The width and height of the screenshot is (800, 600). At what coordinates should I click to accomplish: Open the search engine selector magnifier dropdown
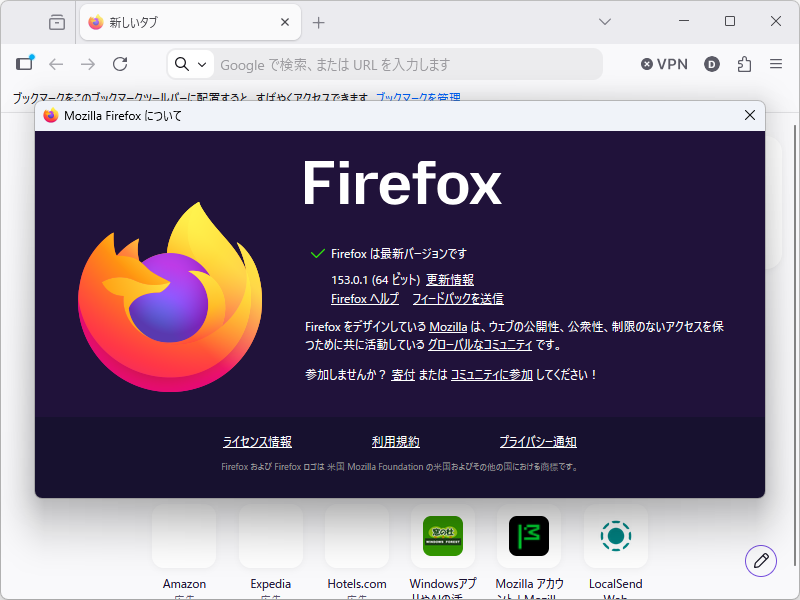pos(190,64)
